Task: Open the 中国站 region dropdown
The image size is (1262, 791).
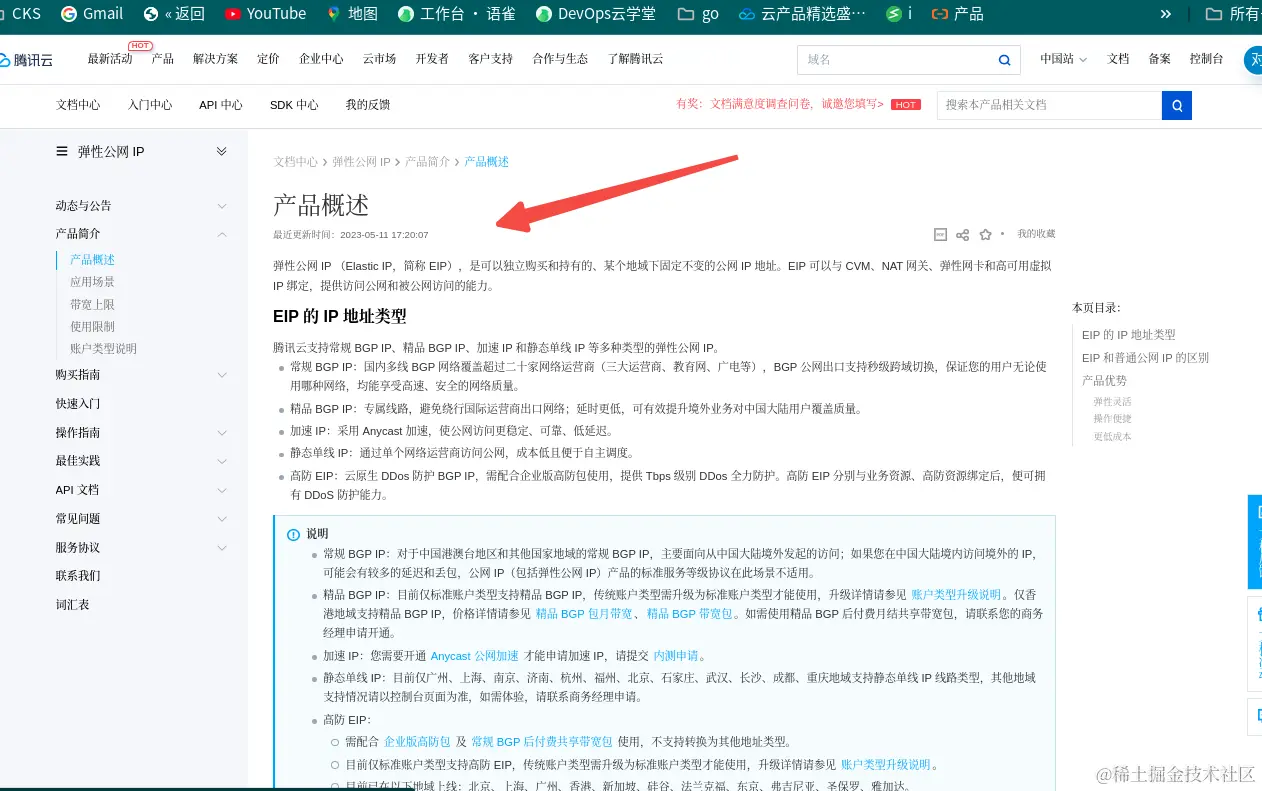Action: tap(1063, 59)
